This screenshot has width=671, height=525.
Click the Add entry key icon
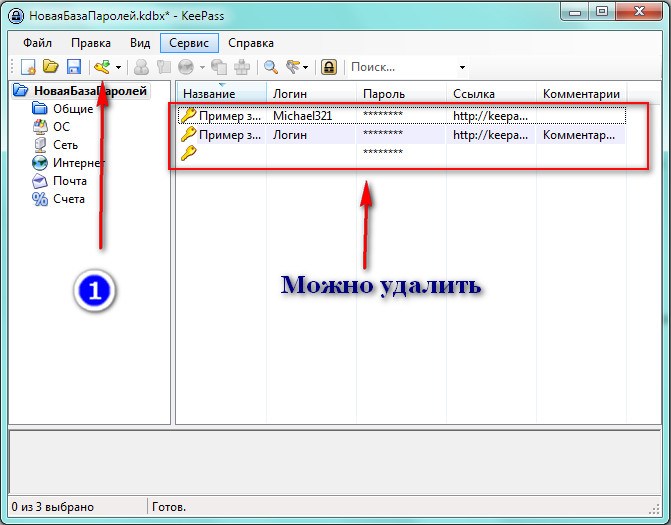tap(102, 67)
